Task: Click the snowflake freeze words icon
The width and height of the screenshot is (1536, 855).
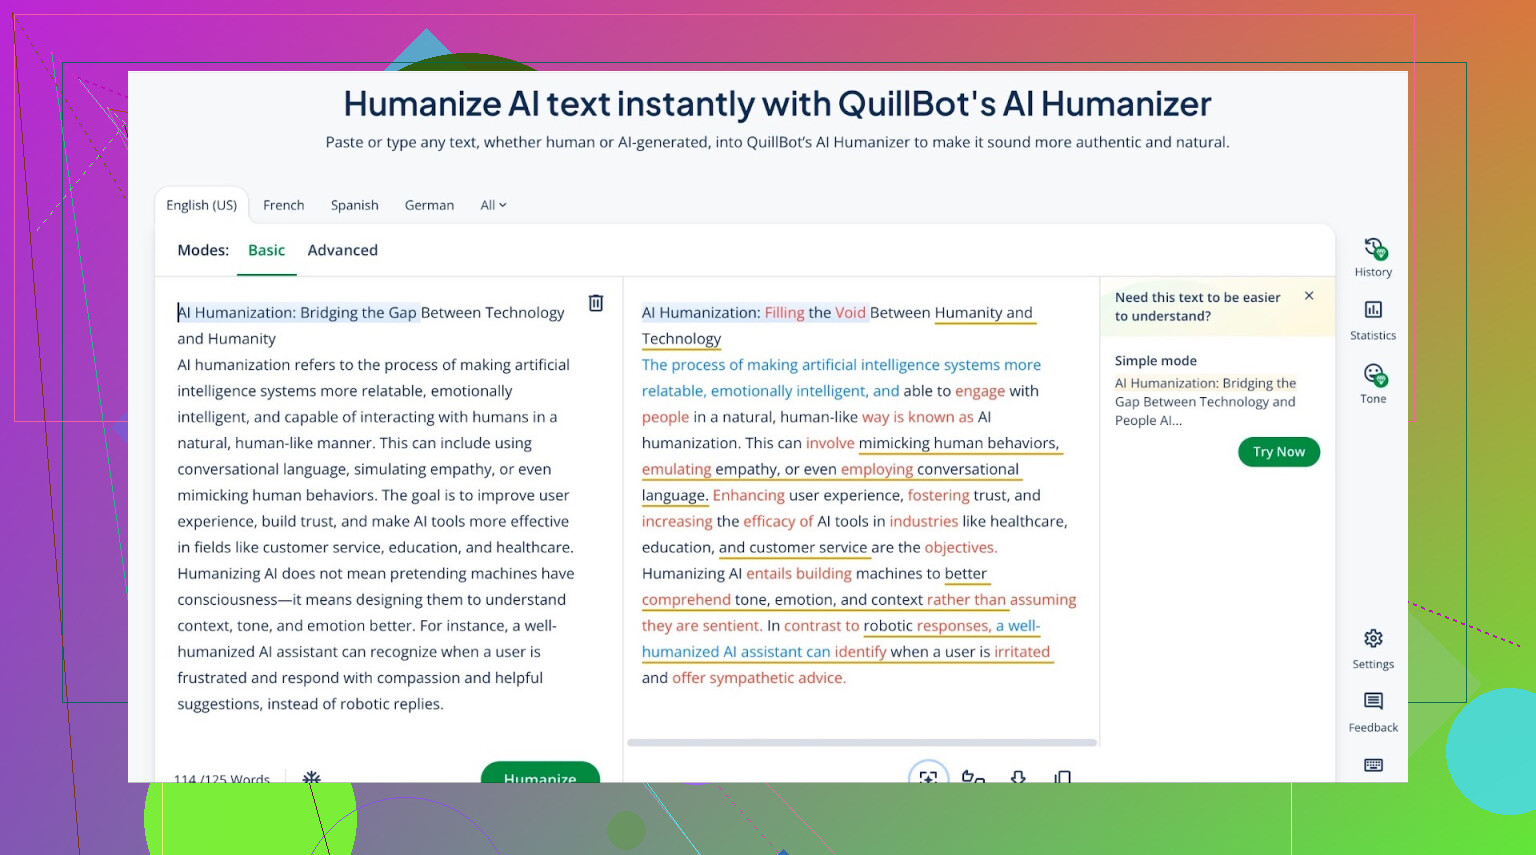Action: [312, 776]
